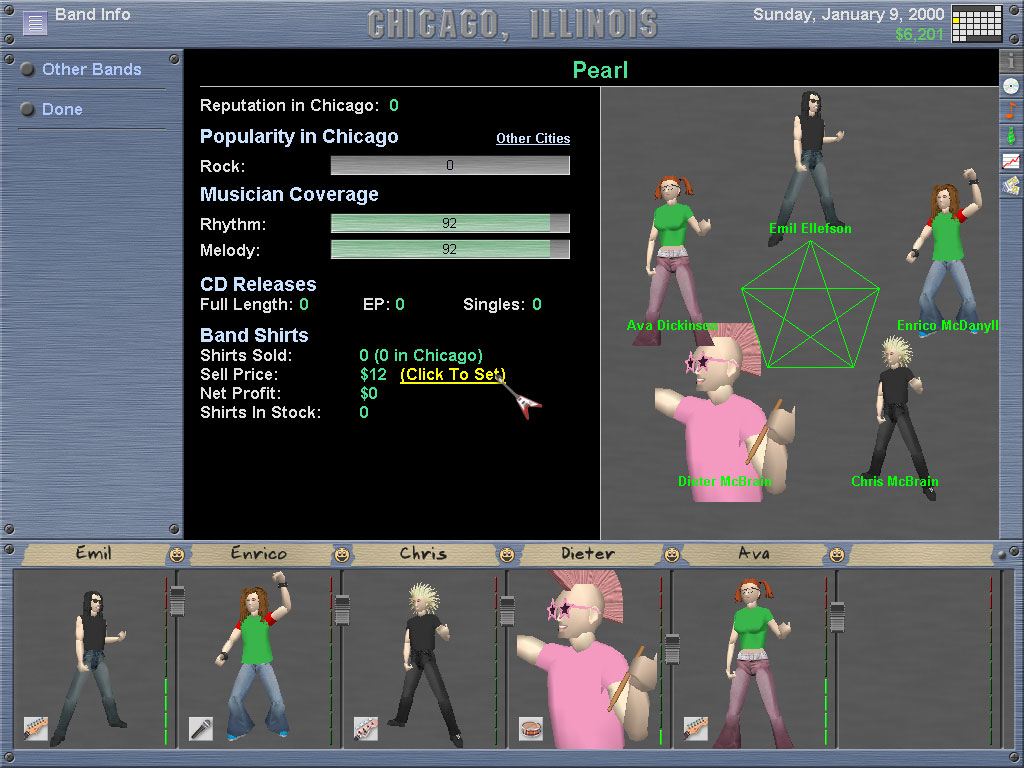This screenshot has width=1024, height=768.
Task: Click the orange music note sidebar icon
Action: 1011,110
